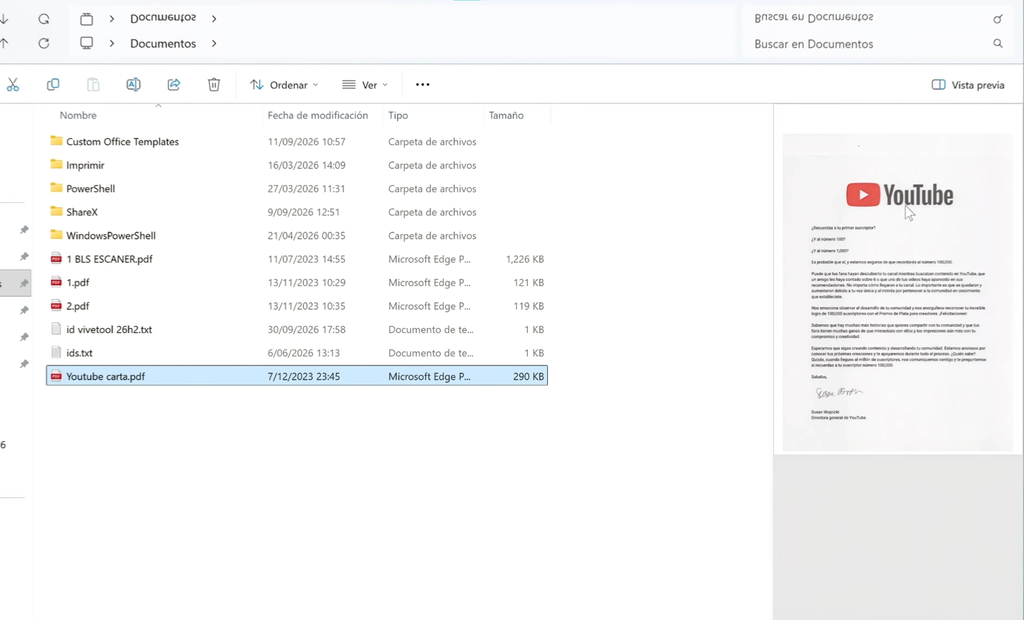Image resolution: width=1024 pixels, height=620 pixels.
Task: Select the file name Youtube carta.pdf
Action: [x=105, y=376]
